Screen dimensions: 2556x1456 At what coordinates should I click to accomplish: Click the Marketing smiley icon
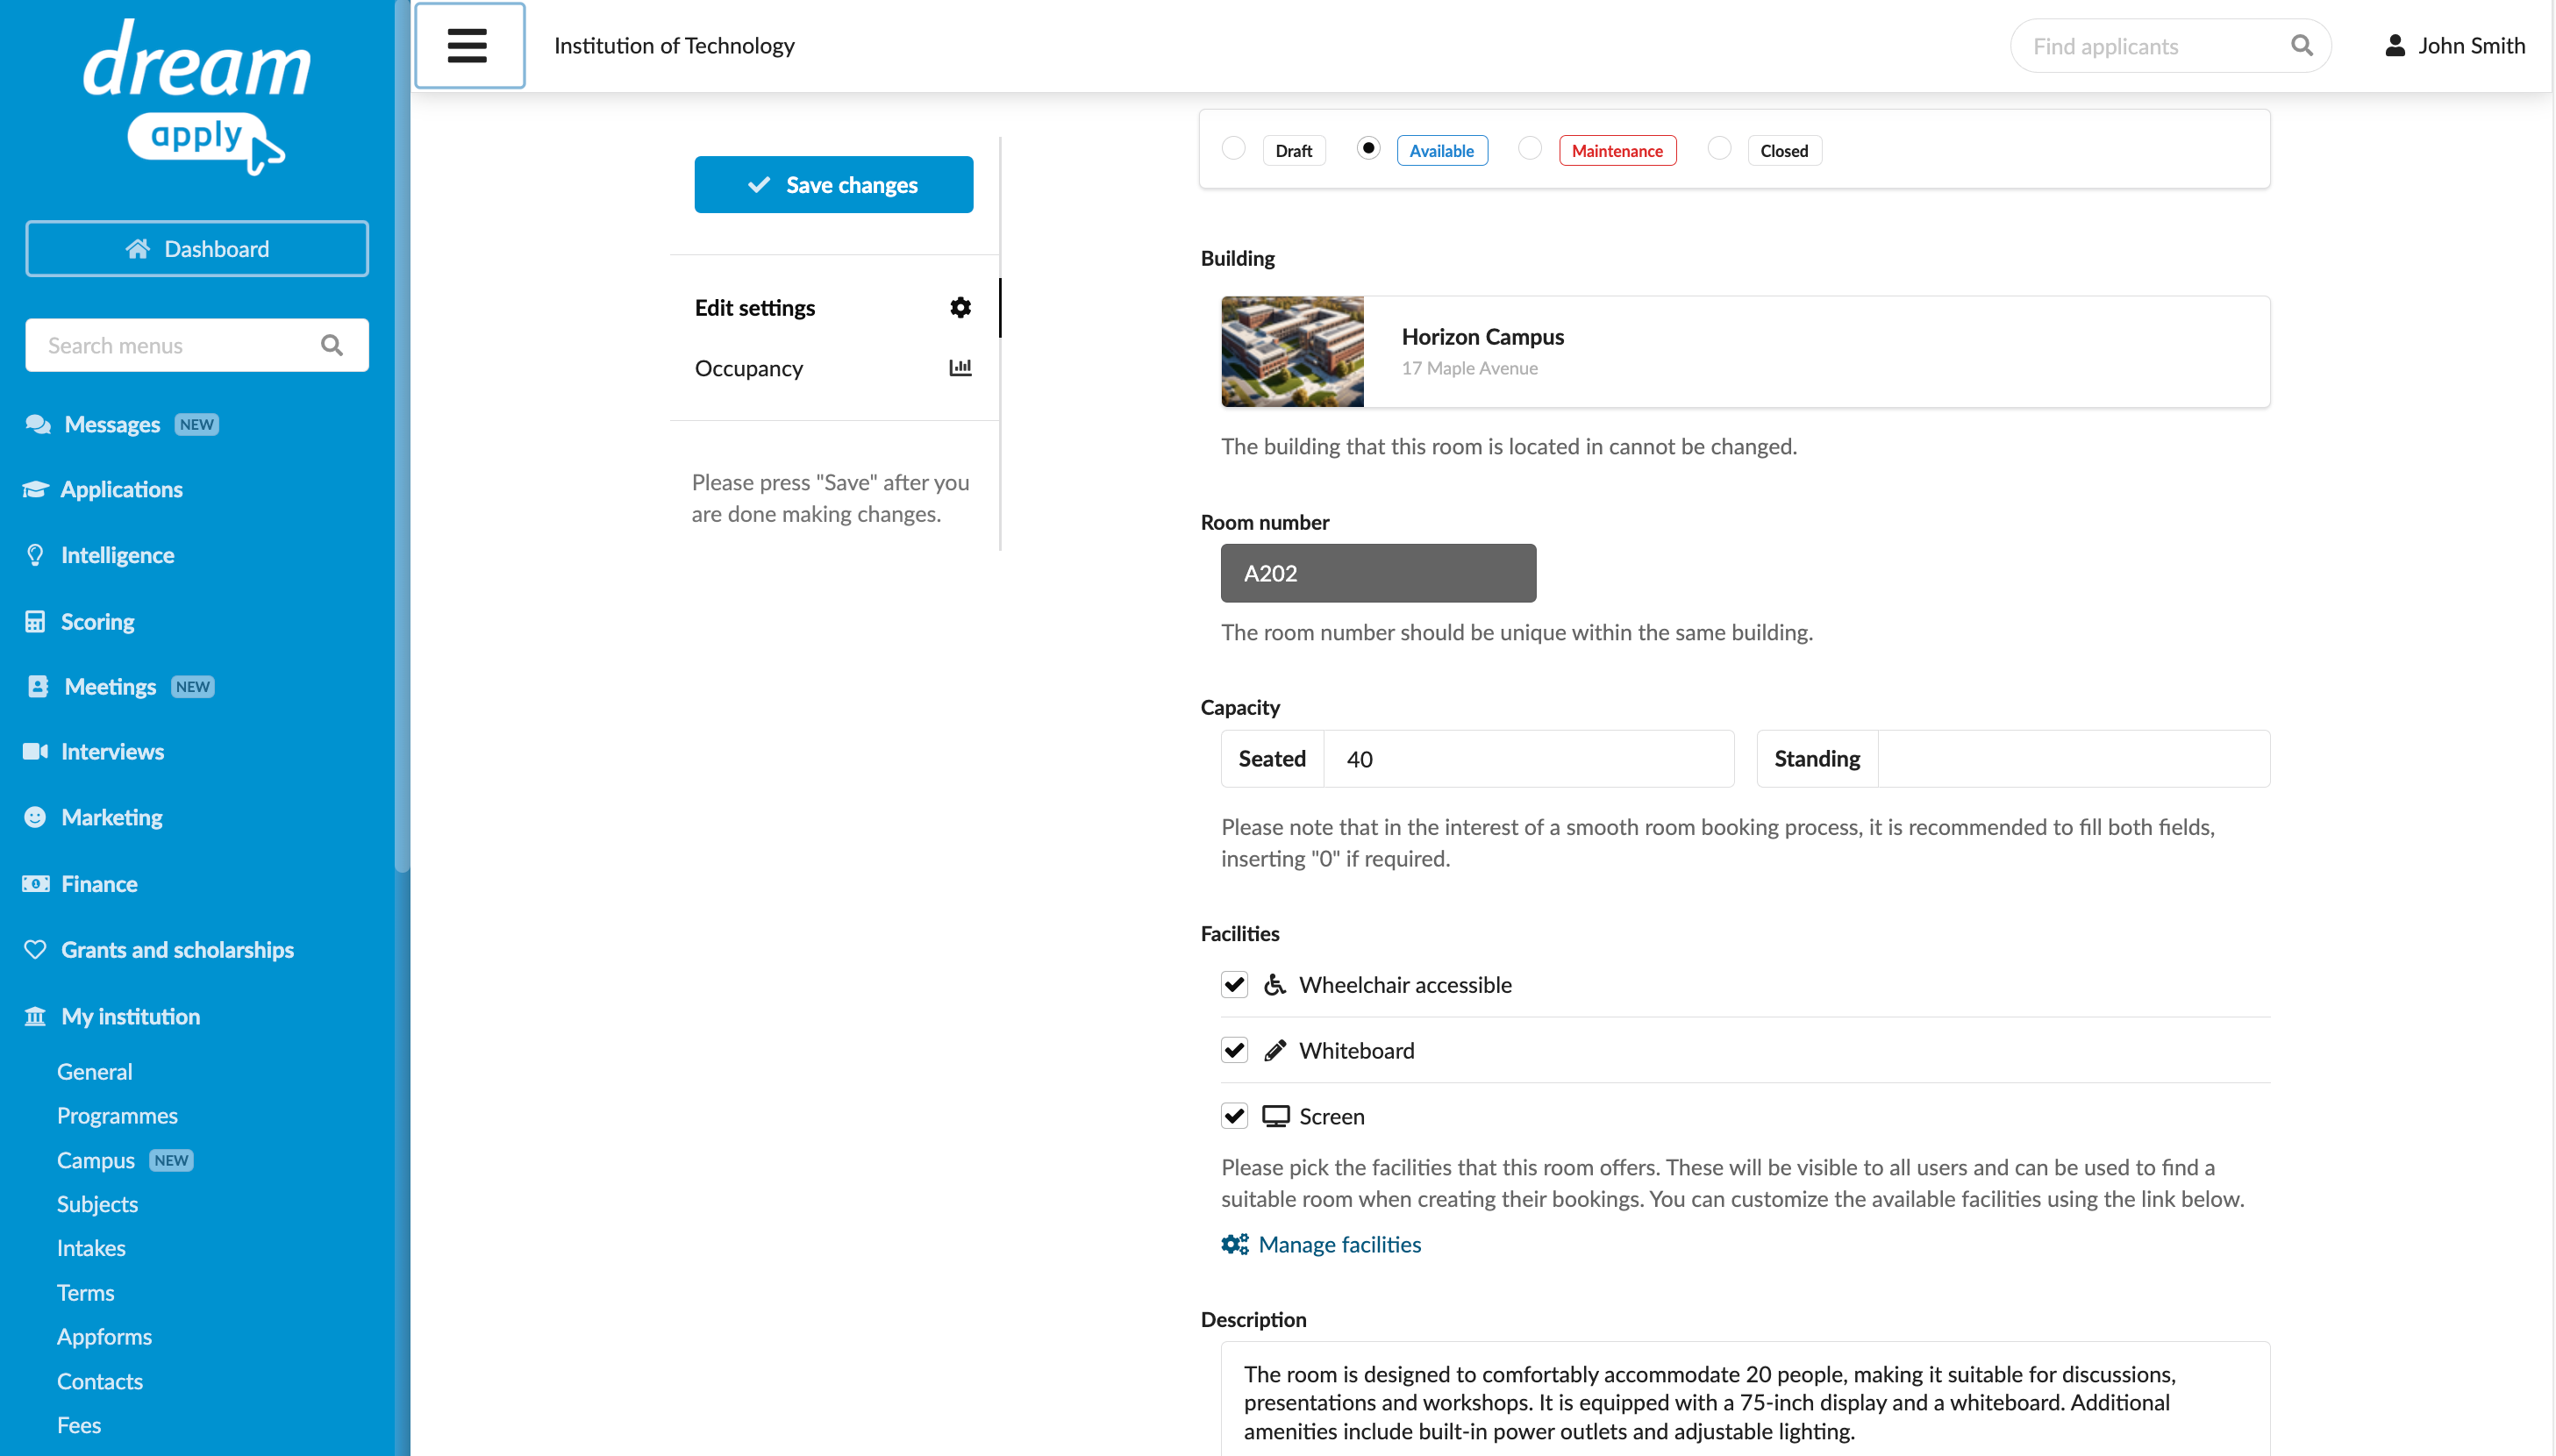(35, 818)
